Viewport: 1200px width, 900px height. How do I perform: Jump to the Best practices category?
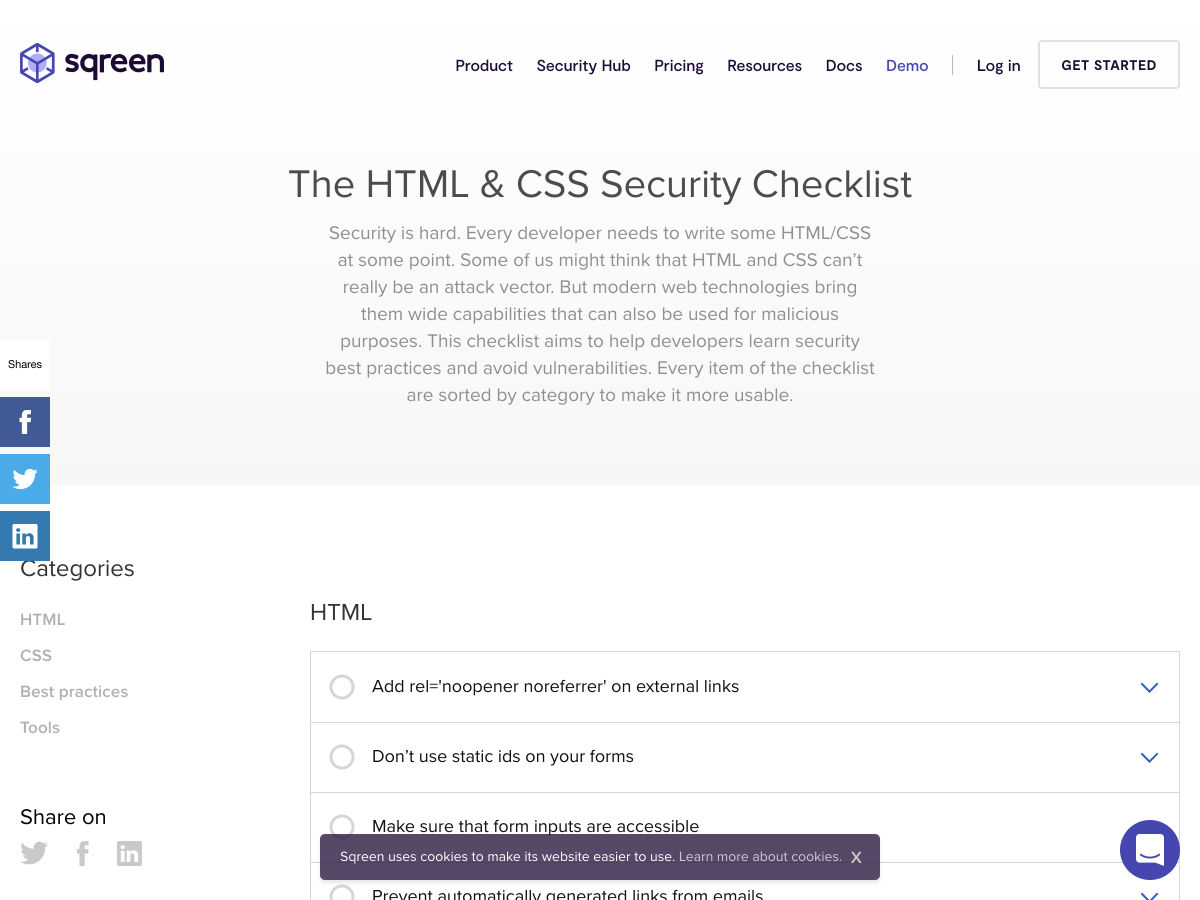coord(74,692)
